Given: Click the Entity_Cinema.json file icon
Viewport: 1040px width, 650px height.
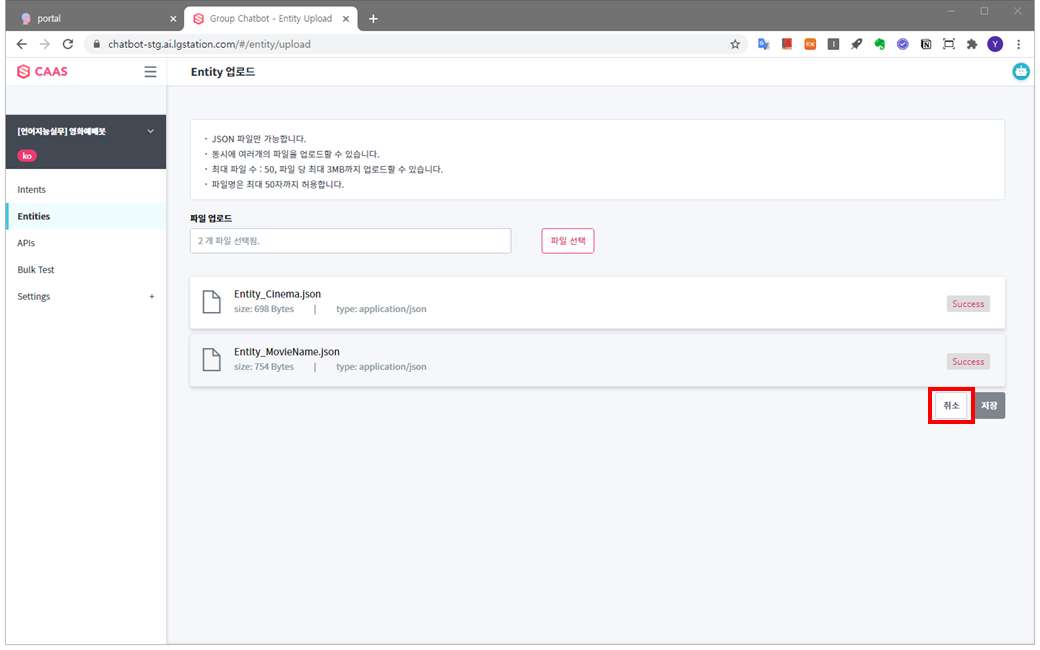Looking at the screenshot, I should click(x=211, y=302).
